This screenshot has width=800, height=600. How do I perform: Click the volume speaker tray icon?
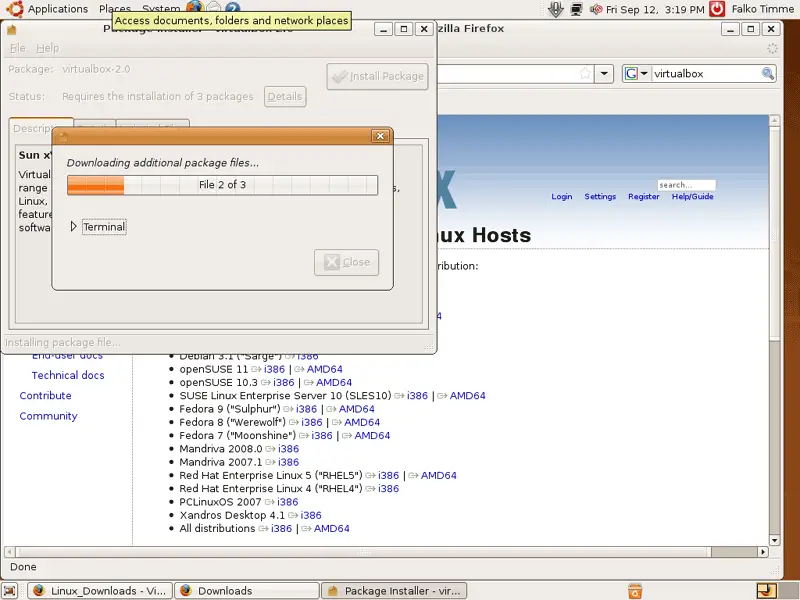point(595,9)
